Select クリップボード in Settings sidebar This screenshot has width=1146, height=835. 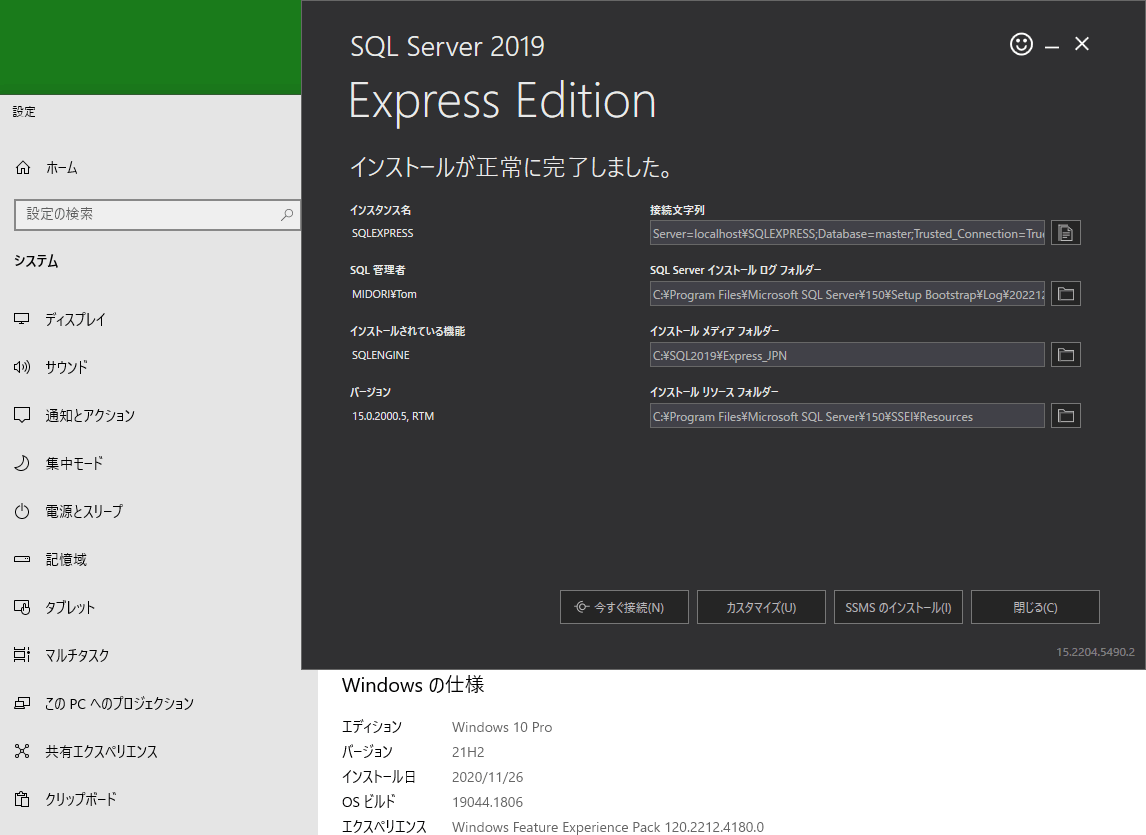(x=81, y=799)
